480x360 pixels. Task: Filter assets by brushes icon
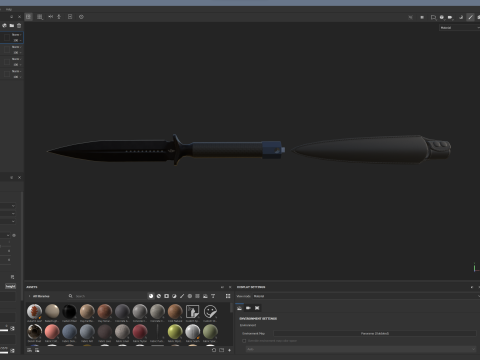[182, 296]
